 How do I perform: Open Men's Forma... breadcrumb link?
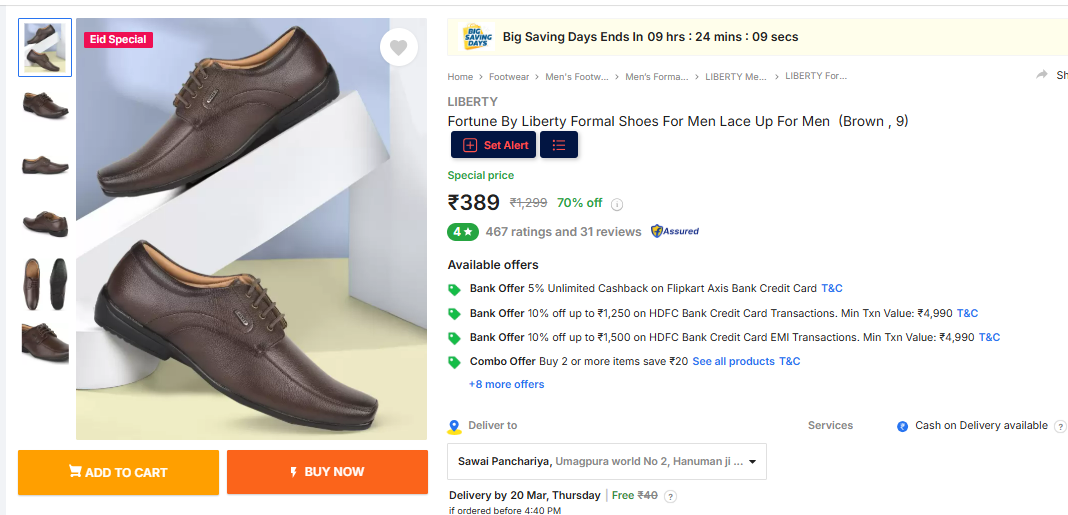(657, 77)
